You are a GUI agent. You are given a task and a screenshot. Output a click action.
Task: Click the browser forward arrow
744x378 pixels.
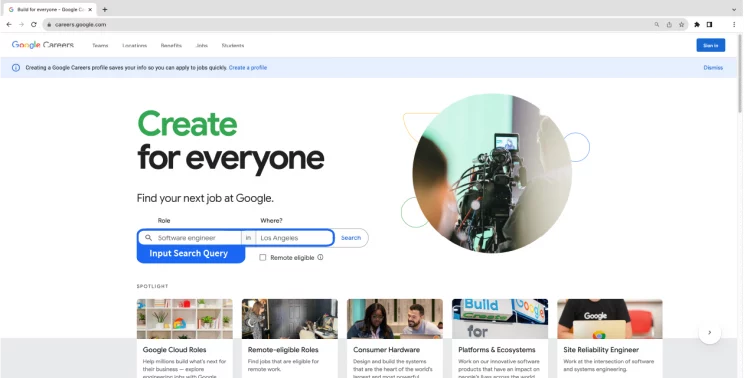[x=21, y=25]
